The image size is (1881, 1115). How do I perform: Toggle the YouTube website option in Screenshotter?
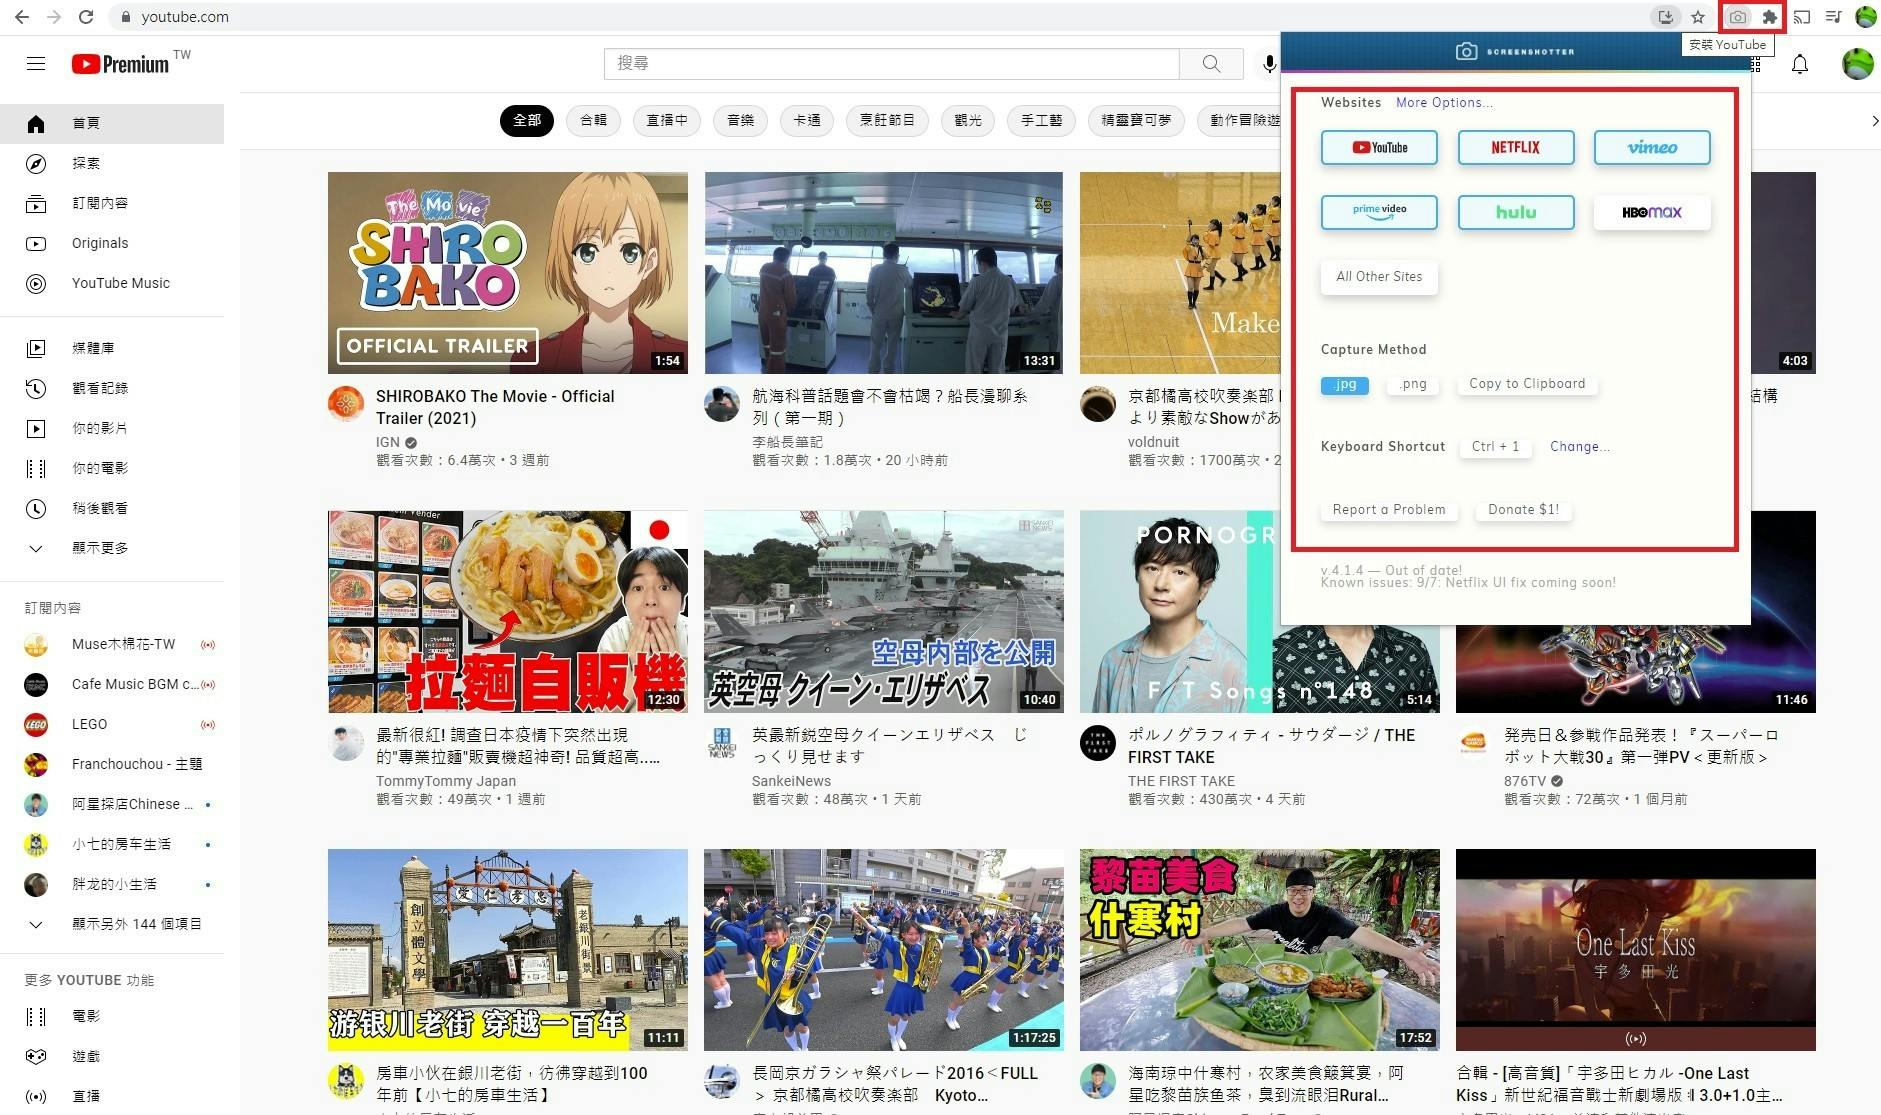1379,148
